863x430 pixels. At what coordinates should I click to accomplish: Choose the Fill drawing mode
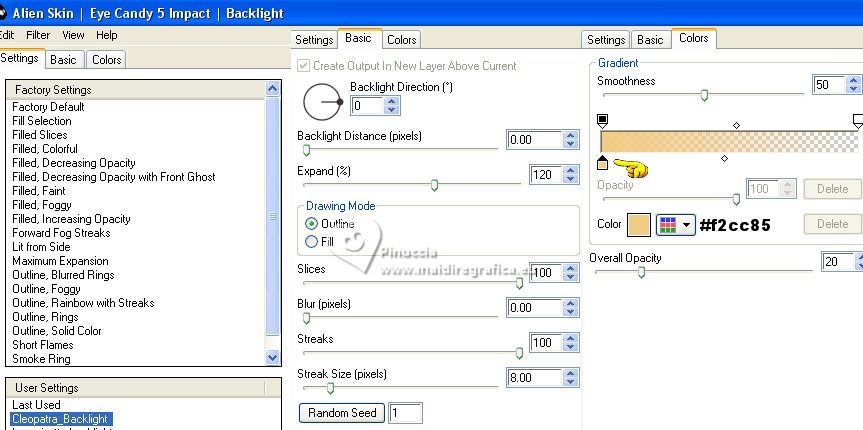pyautogui.click(x=312, y=241)
